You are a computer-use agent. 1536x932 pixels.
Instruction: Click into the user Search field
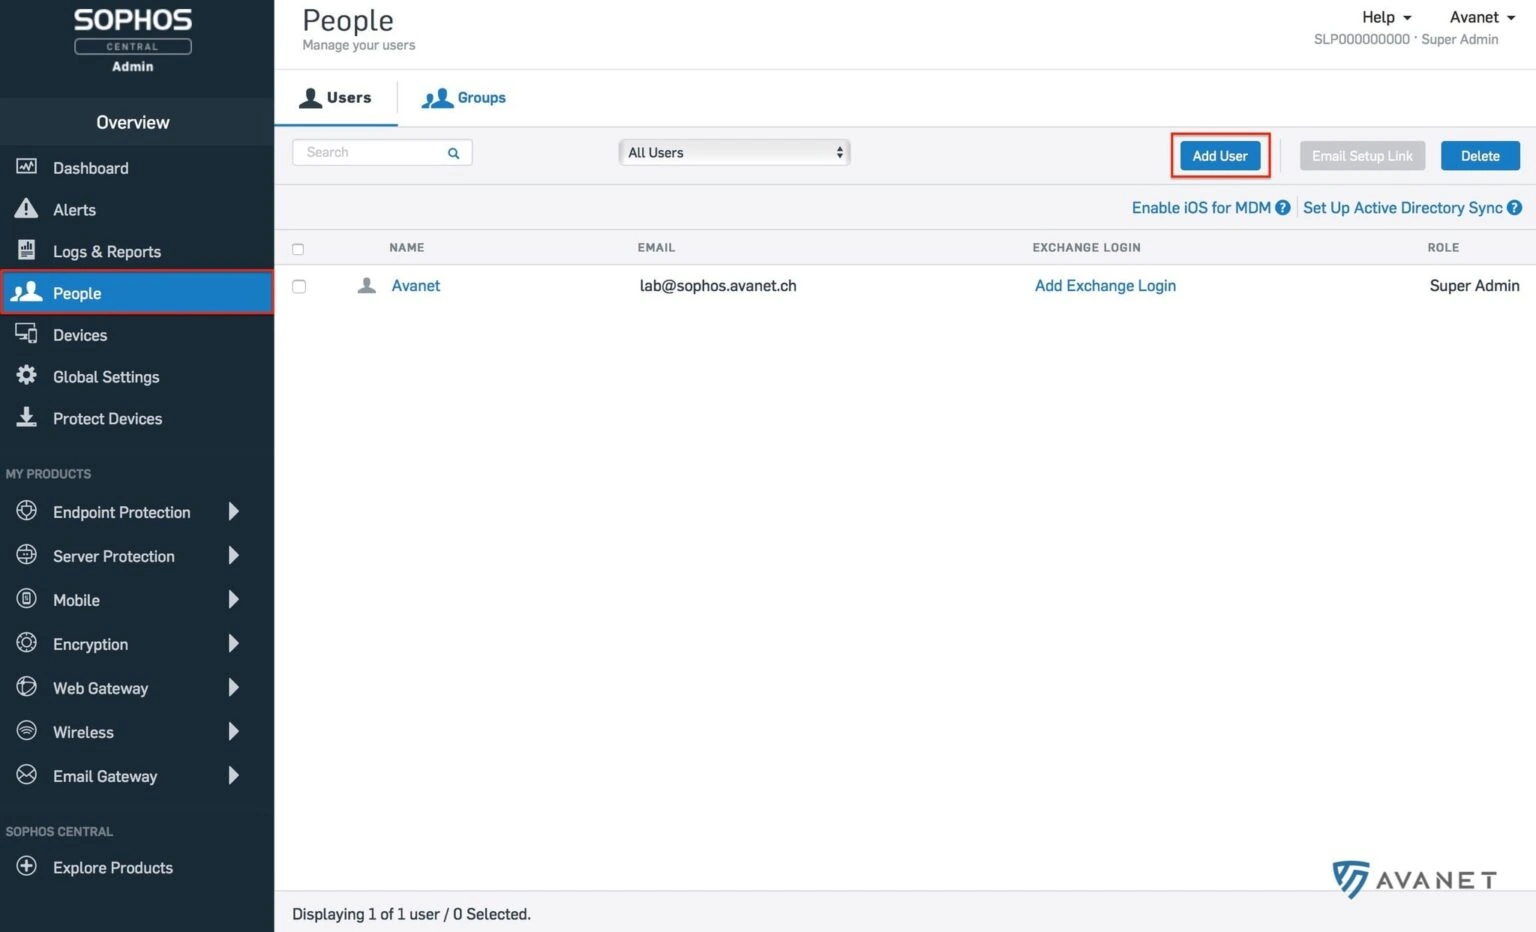372,153
